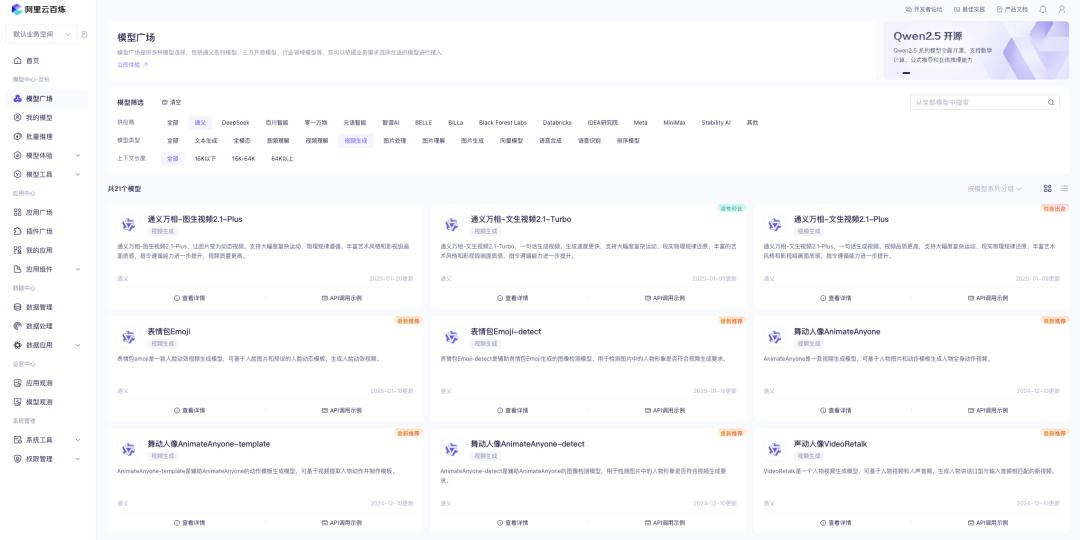
Task: Select Meta provider filter
Action: [x=641, y=123]
